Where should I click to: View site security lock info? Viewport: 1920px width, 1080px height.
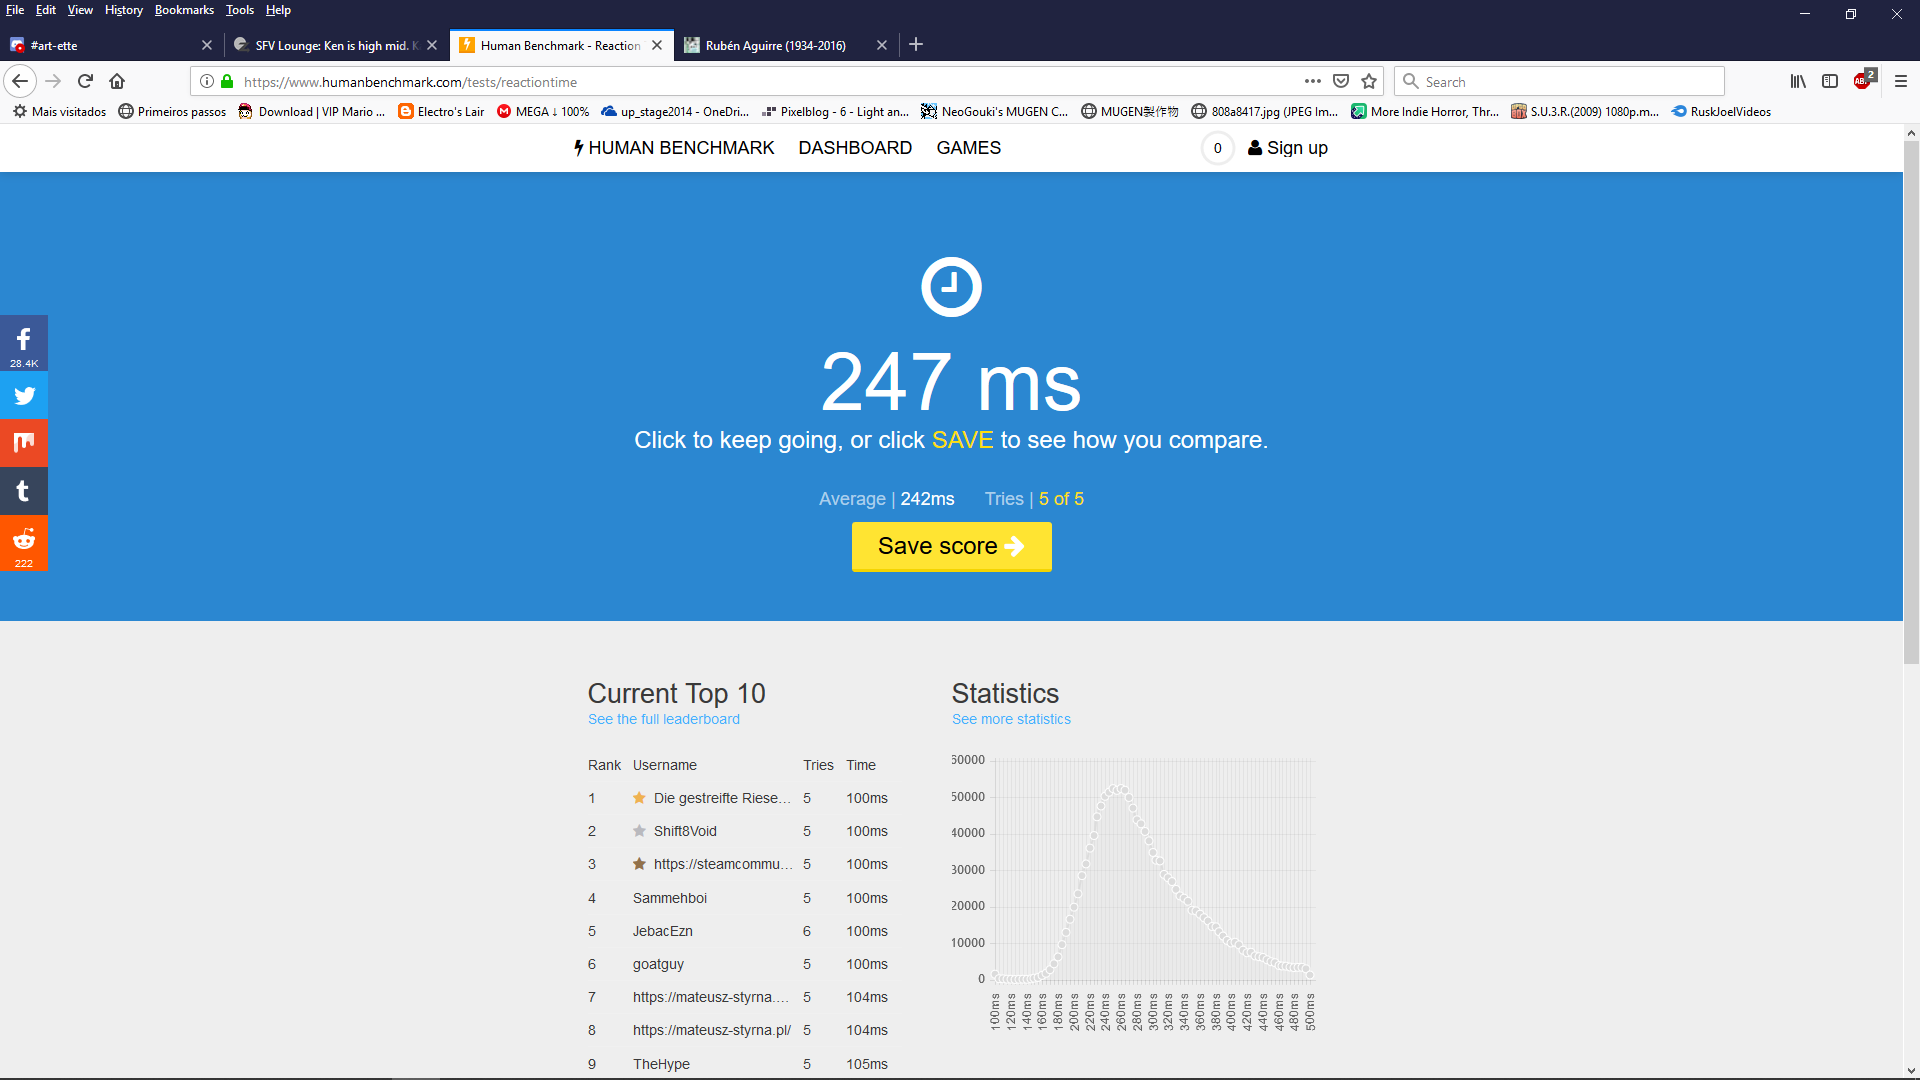pyautogui.click(x=227, y=81)
